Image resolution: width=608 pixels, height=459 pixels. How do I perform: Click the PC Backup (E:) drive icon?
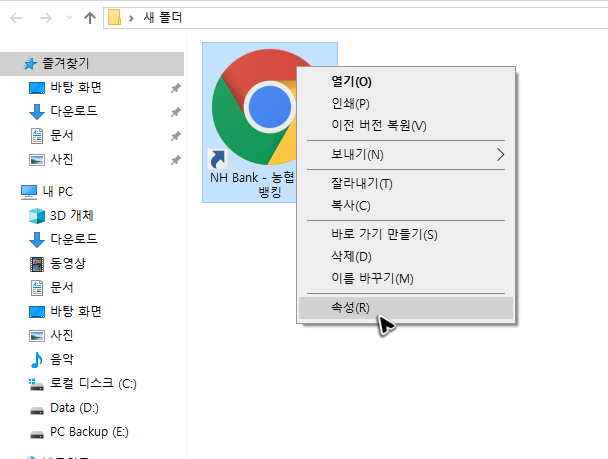tap(37, 434)
